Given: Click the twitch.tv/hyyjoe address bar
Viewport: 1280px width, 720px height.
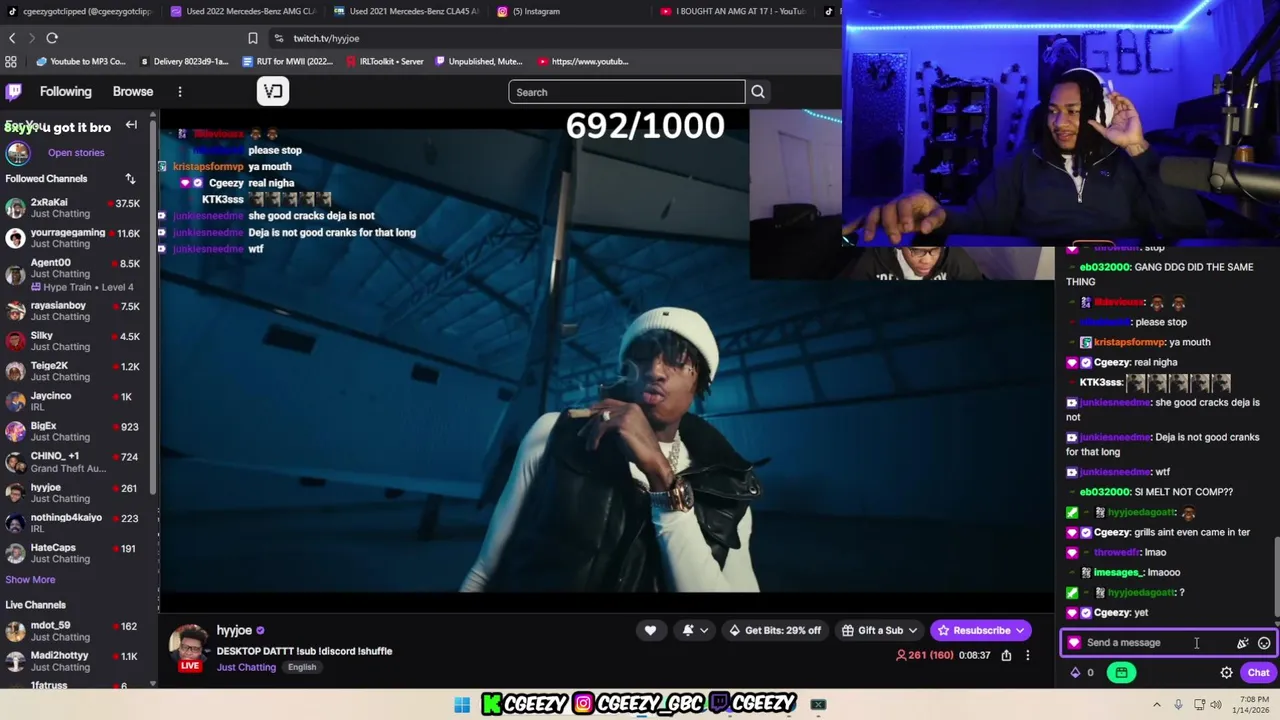Looking at the screenshot, I should 326,38.
